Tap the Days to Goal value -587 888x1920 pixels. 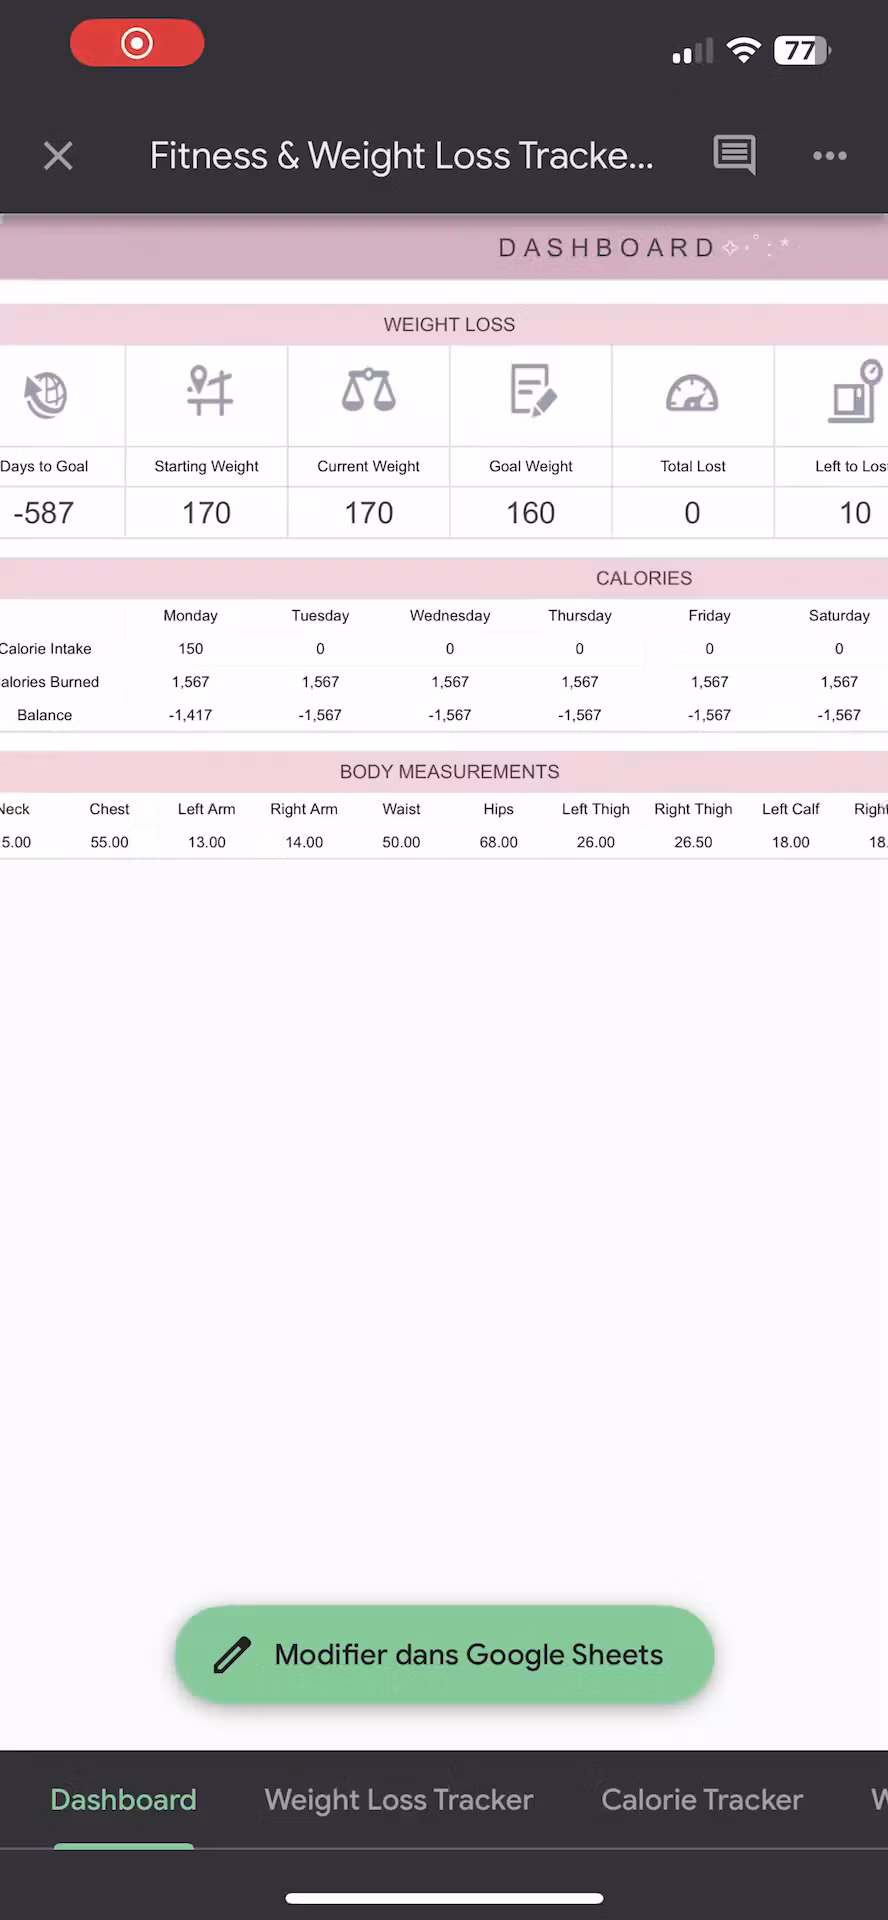[x=44, y=513]
